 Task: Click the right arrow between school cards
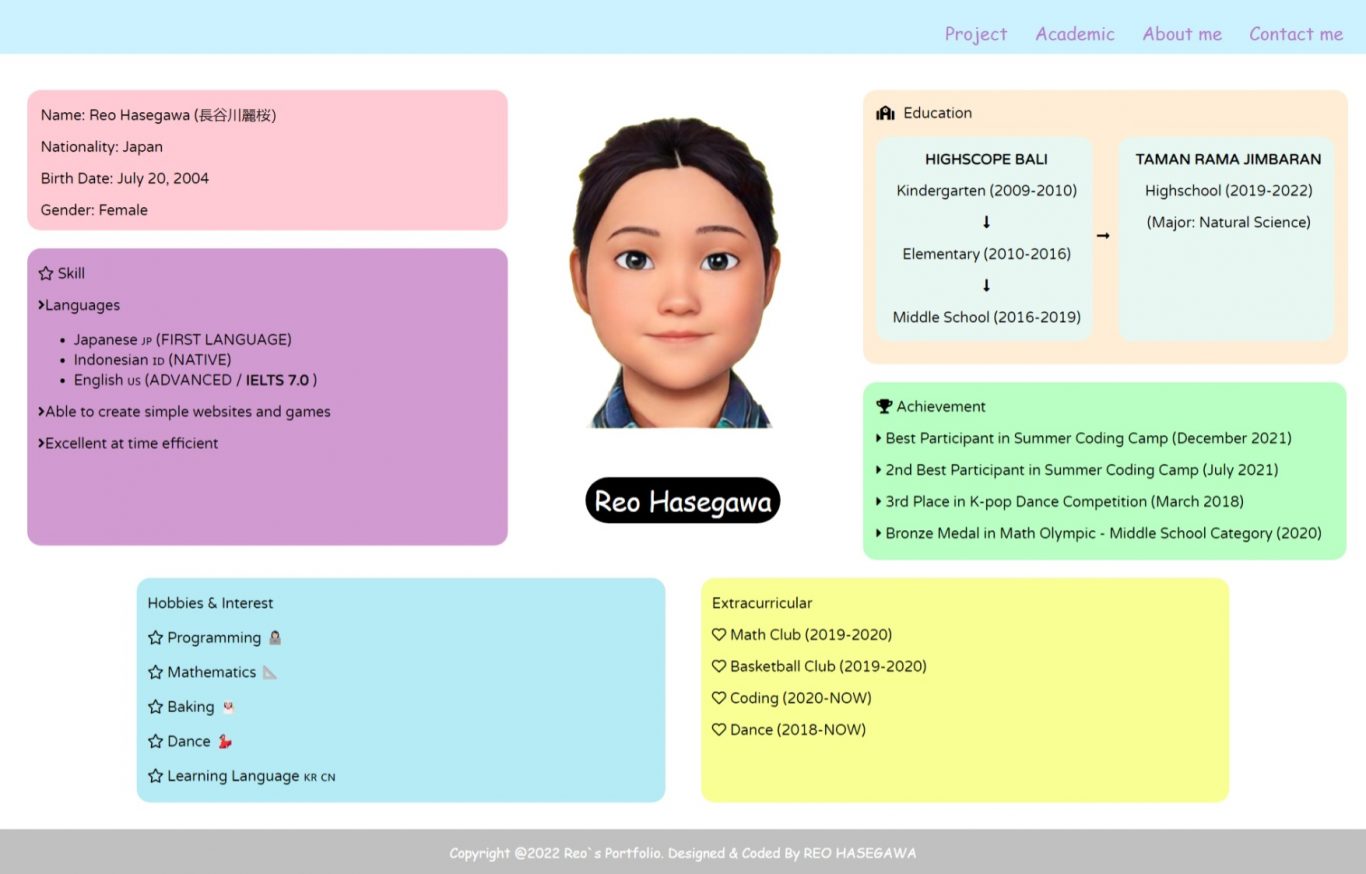pos(1103,236)
